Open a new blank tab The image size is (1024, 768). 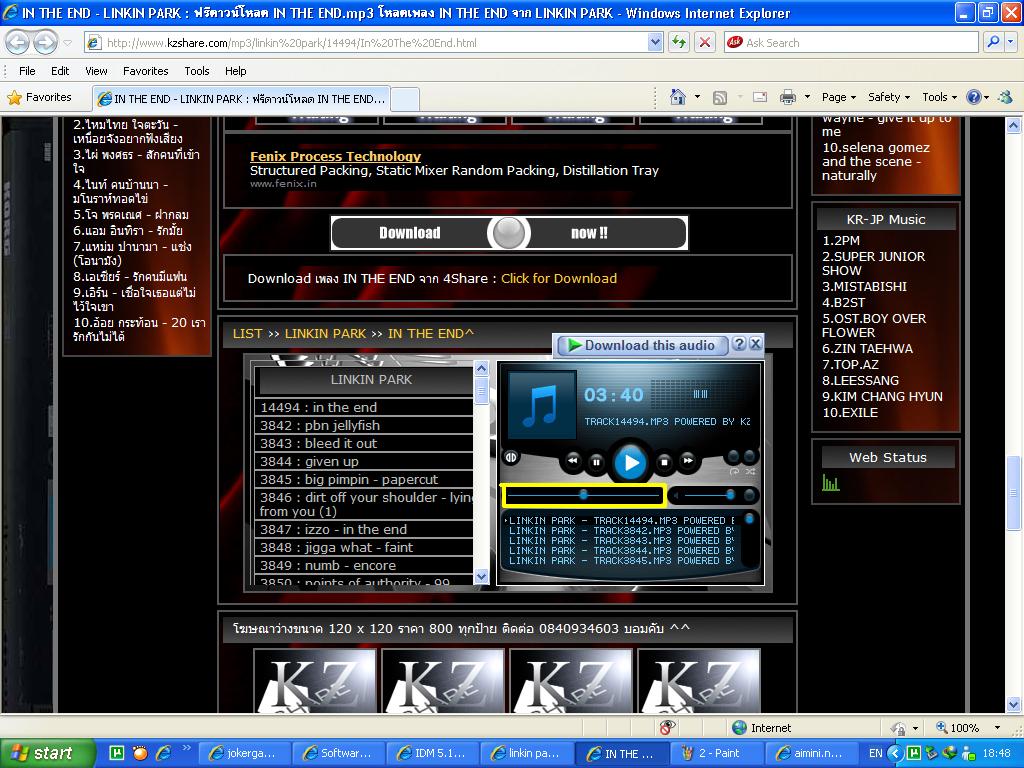(405, 99)
